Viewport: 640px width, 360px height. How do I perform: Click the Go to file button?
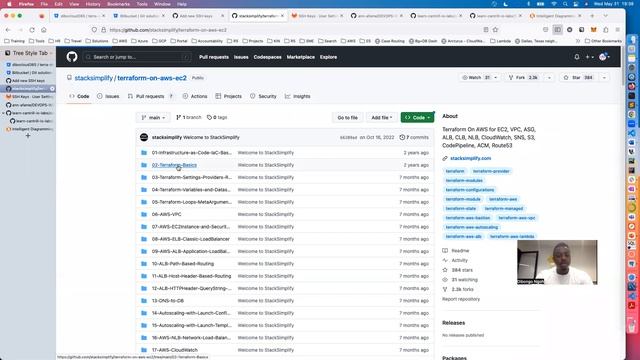point(347,118)
